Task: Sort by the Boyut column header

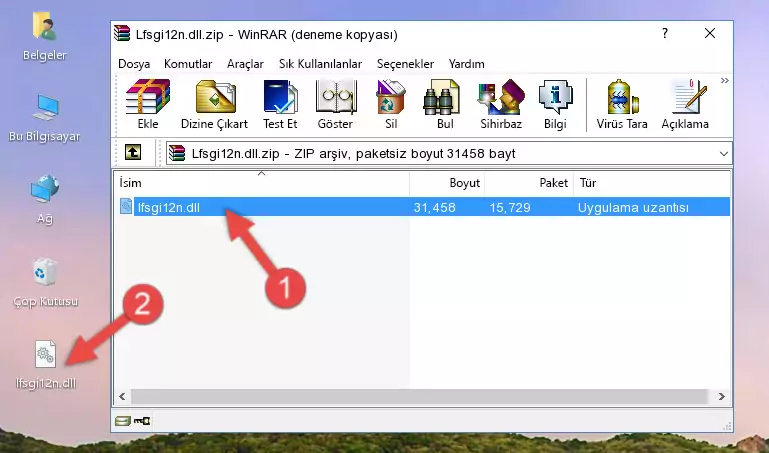Action: (447, 182)
